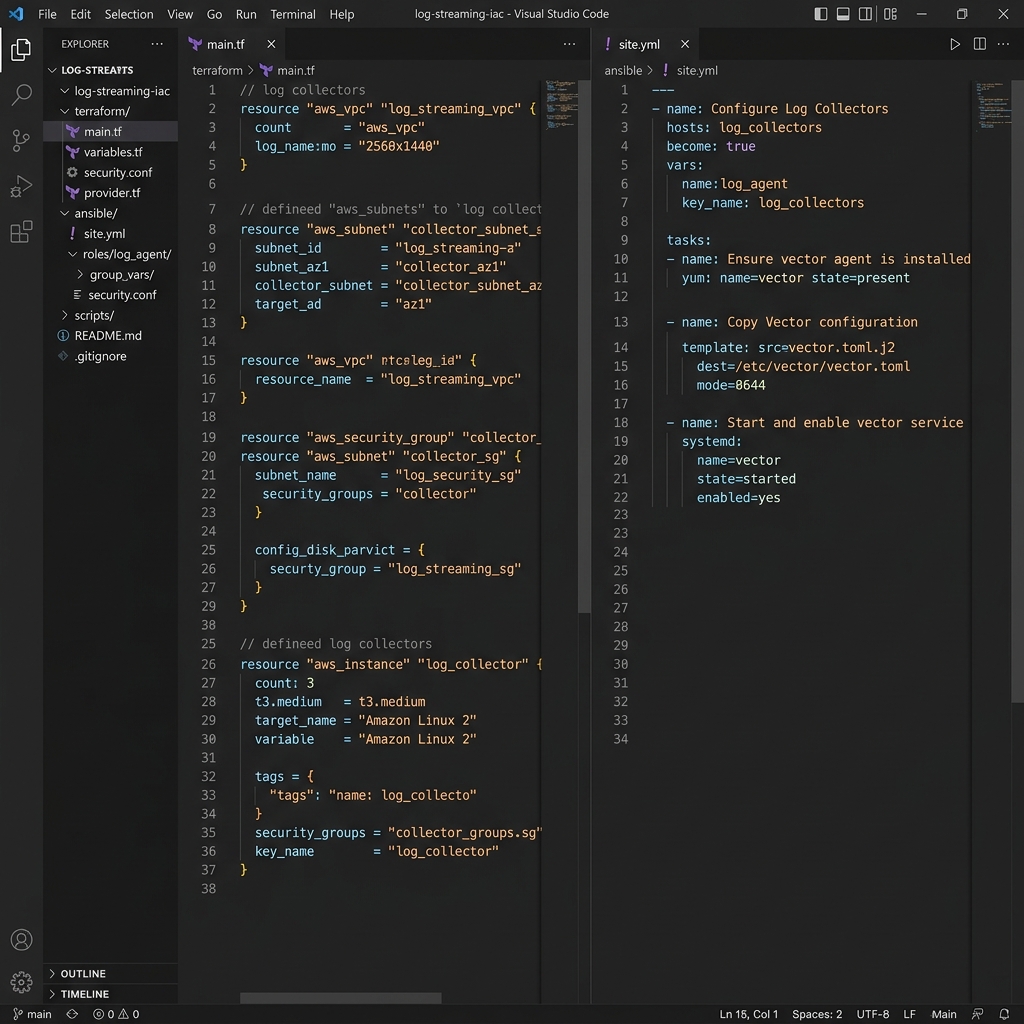
Task: Switch to the site.yml editor tab
Action: click(646, 44)
